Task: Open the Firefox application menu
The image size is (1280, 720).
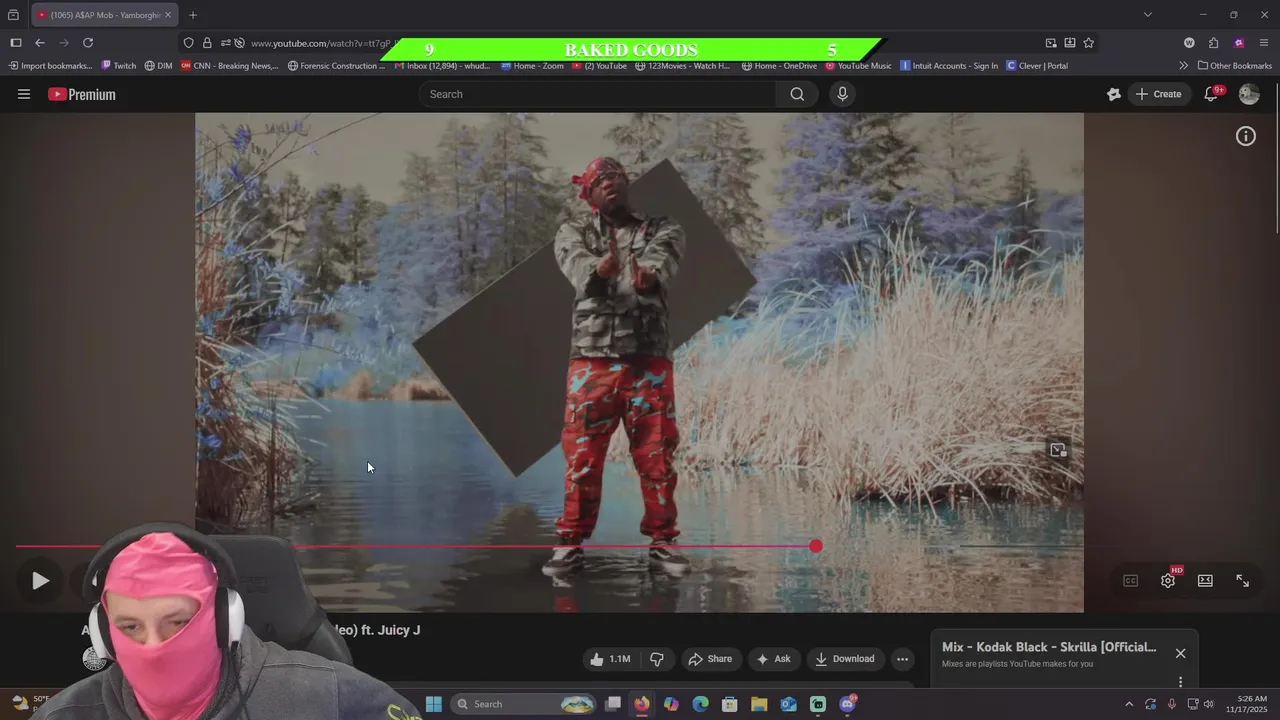Action: coord(1264,43)
